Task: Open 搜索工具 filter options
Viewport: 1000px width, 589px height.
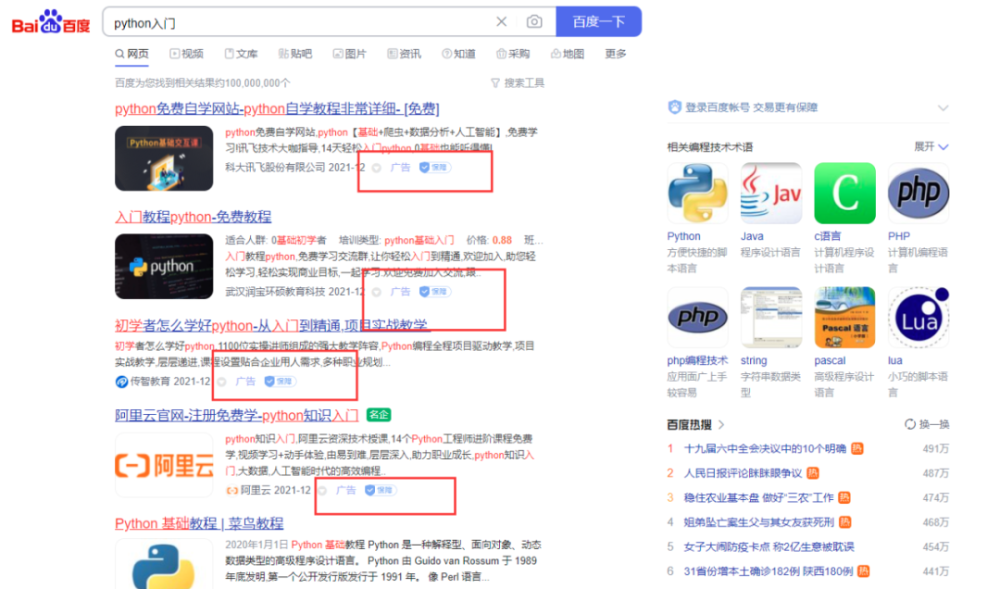Action: click(x=518, y=83)
